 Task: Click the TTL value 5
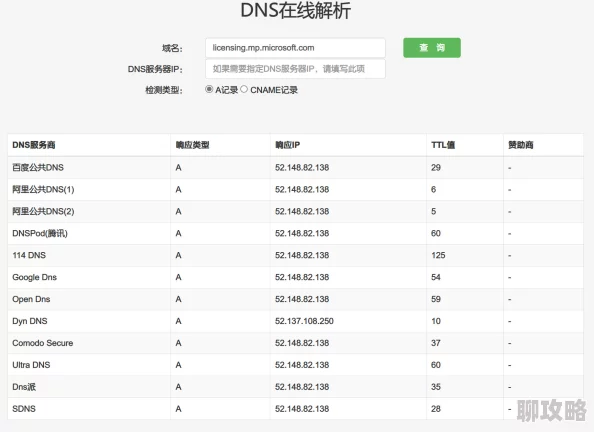point(433,211)
